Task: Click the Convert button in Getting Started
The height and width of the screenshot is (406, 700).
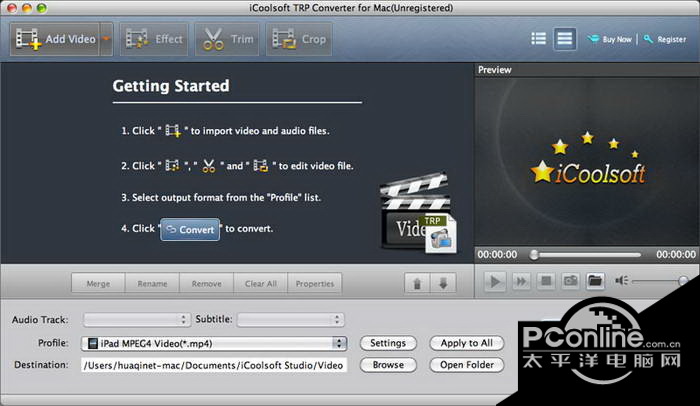Action: click(190, 230)
